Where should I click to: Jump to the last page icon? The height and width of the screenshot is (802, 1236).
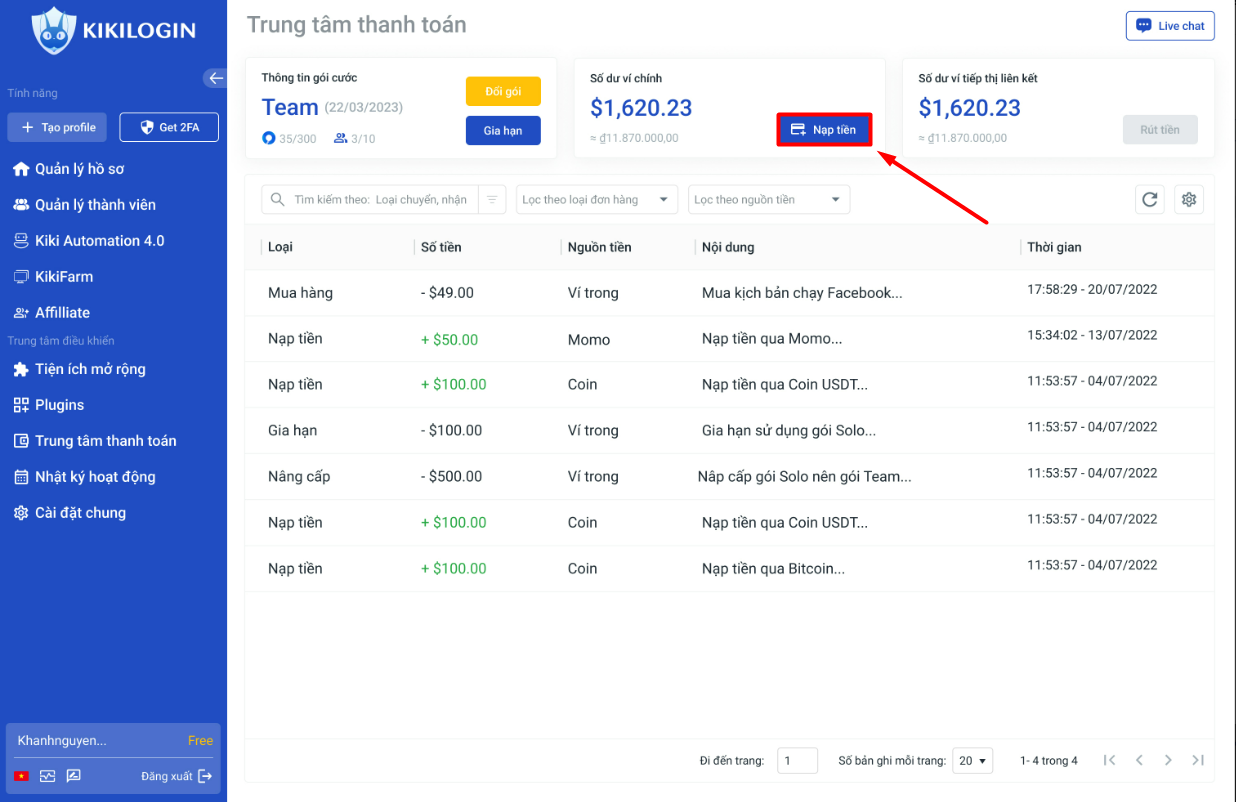(x=1198, y=761)
